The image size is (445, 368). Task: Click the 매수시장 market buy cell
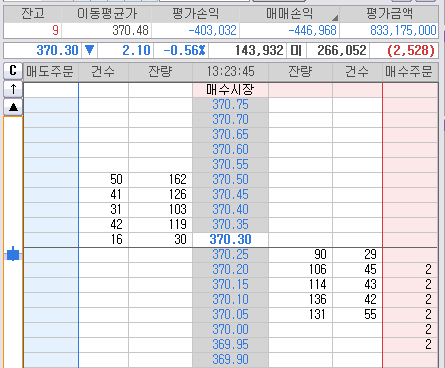click(x=230, y=90)
